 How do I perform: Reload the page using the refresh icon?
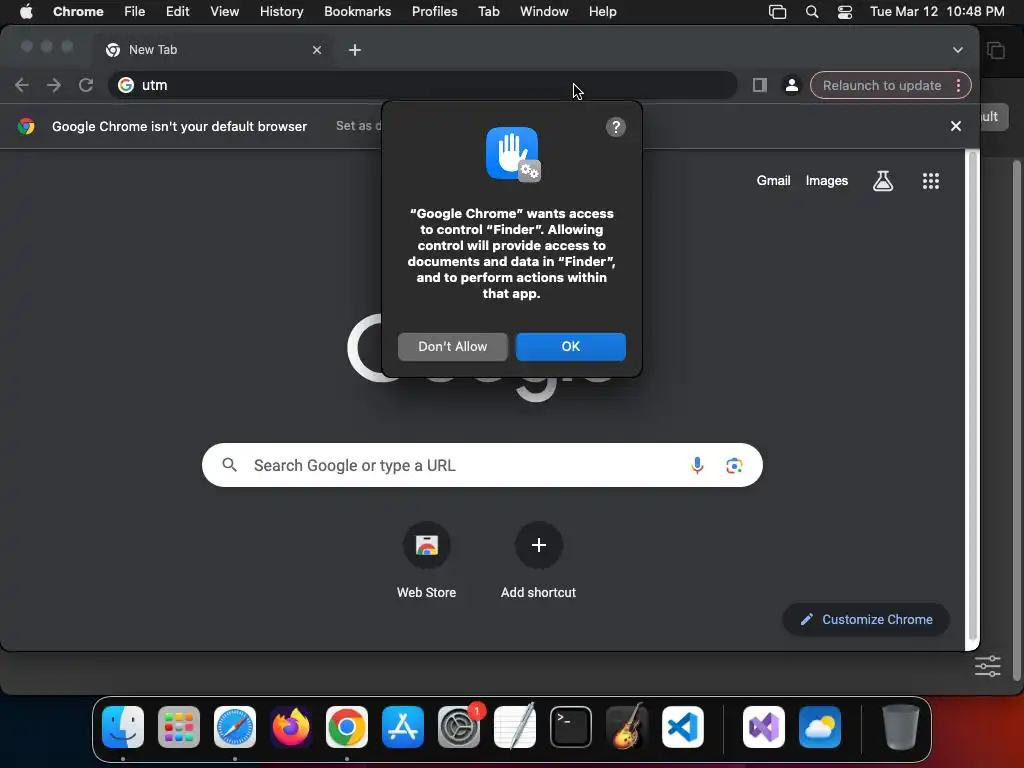(86, 85)
